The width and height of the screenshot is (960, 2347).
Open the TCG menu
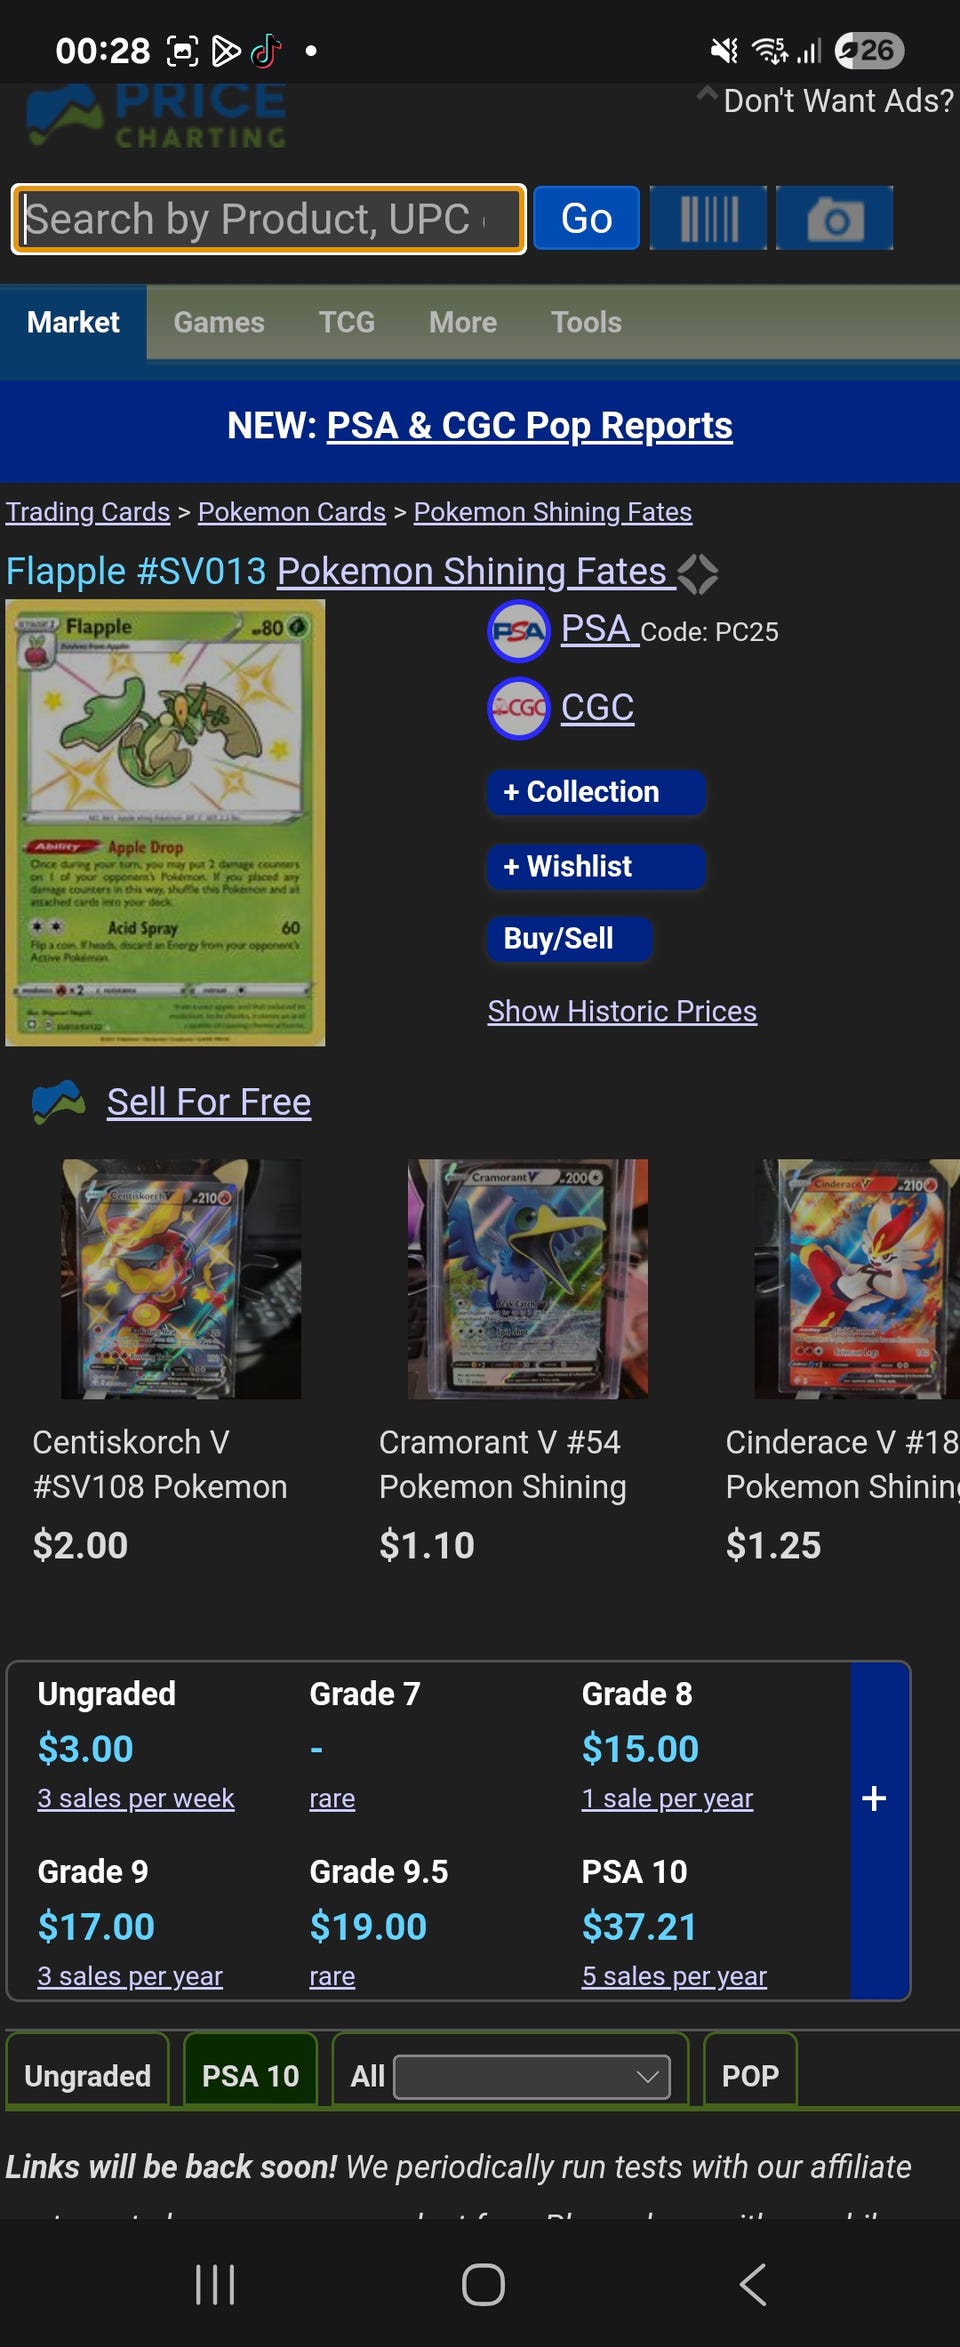coord(347,322)
